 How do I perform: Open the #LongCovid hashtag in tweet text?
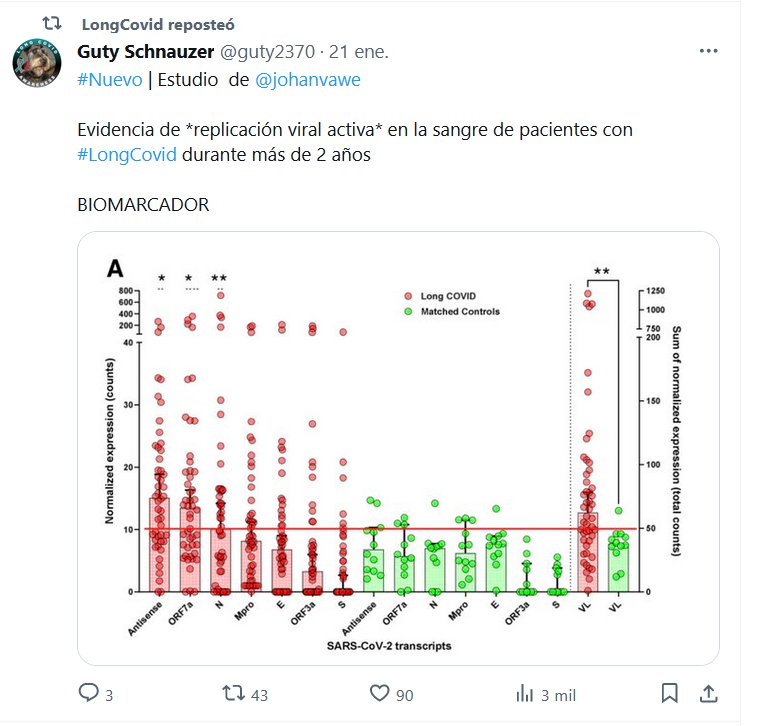click(x=126, y=155)
